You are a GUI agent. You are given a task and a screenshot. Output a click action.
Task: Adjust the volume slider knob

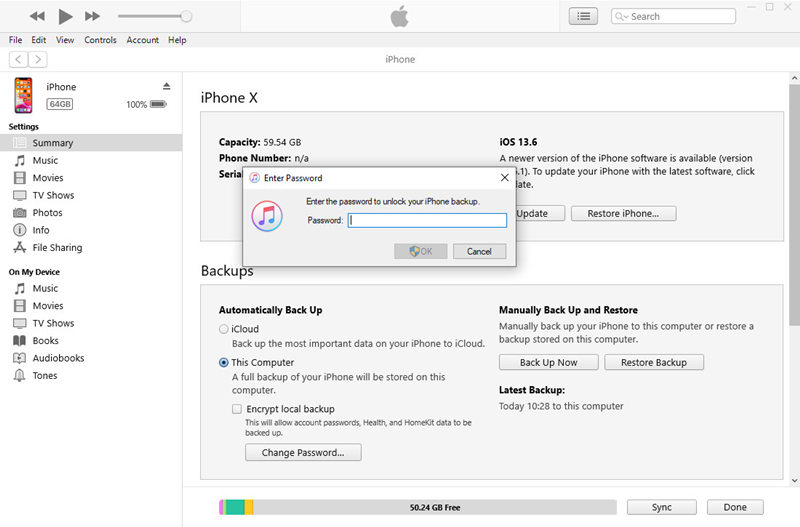pyautogui.click(x=186, y=16)
